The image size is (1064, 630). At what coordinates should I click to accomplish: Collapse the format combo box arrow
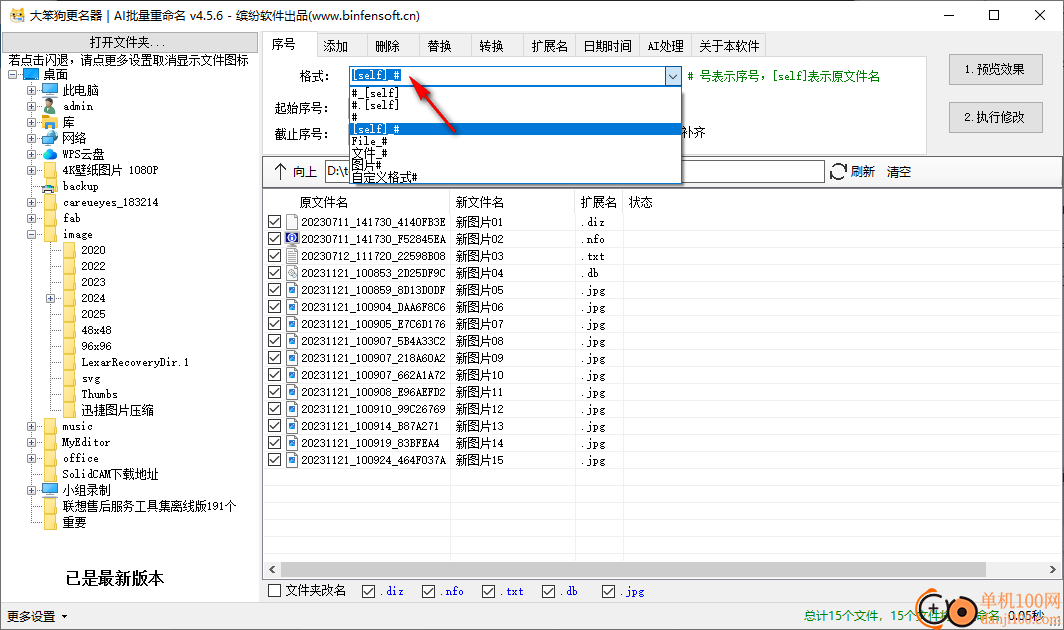(672, 76)
